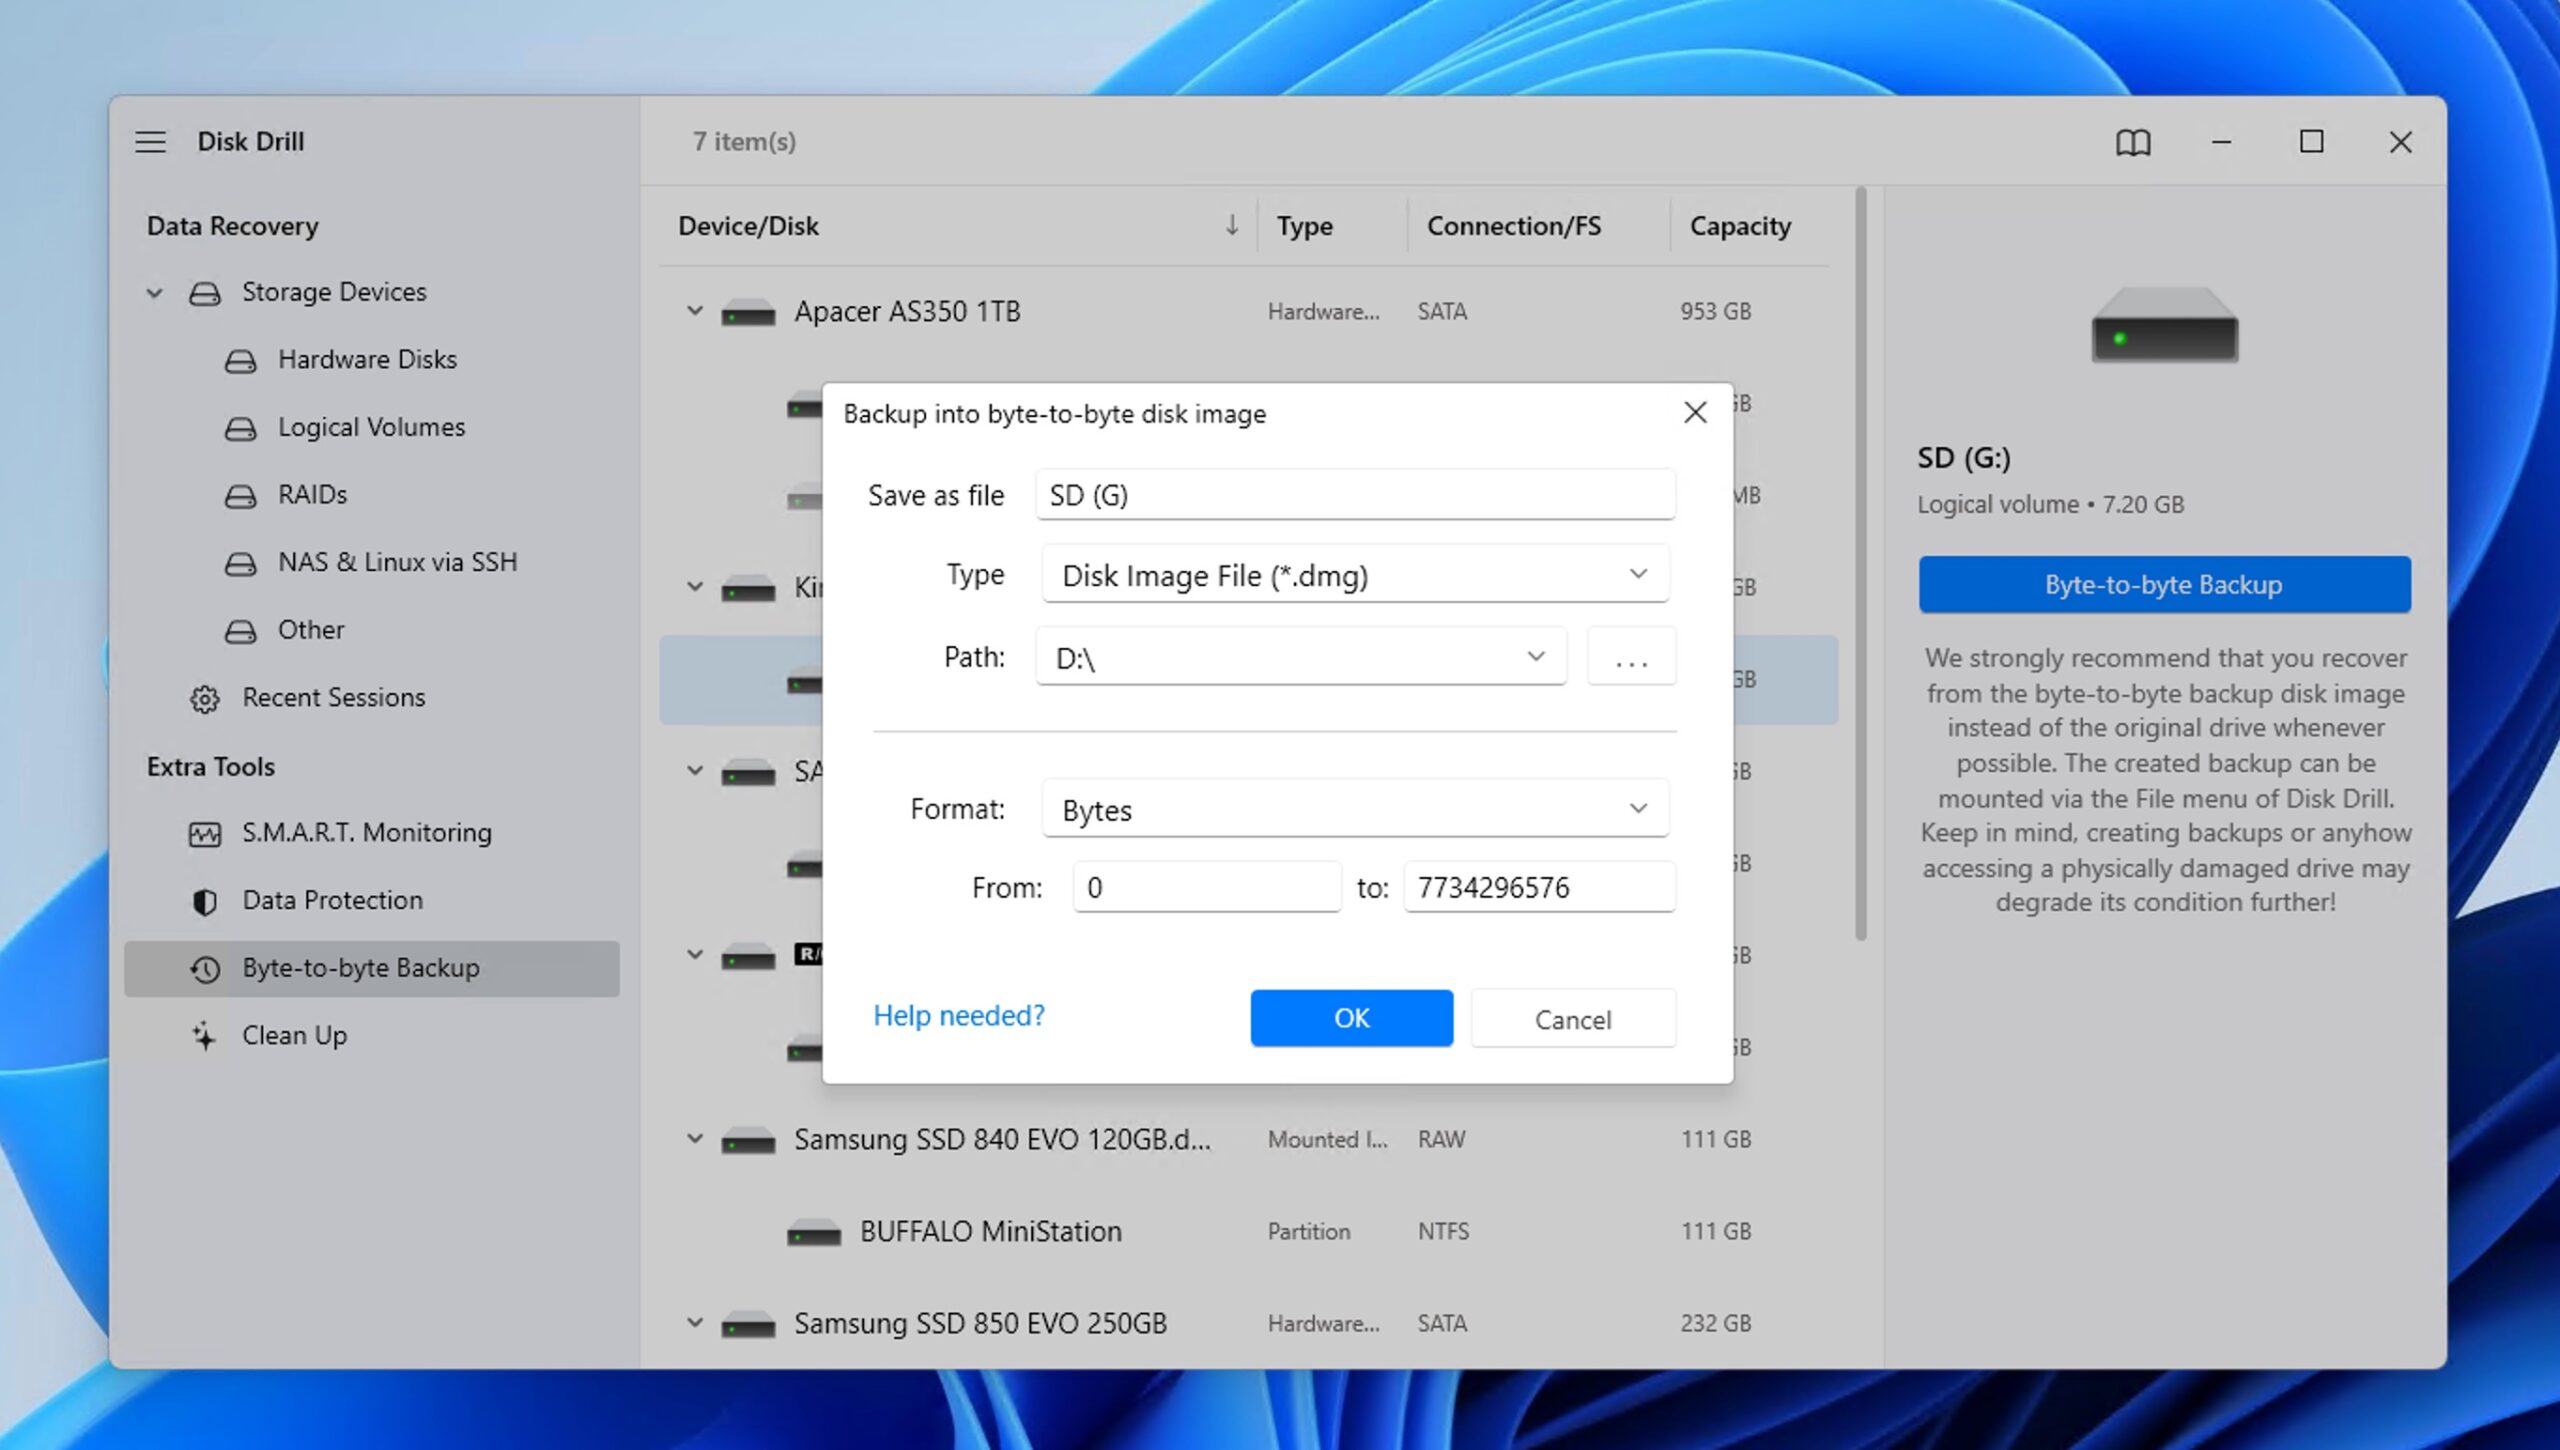Click inside the From byte offset field
Image resolution: width=2560 pixels, height=1450 pixels.
pyautogui.click(x=1205, y=887)
